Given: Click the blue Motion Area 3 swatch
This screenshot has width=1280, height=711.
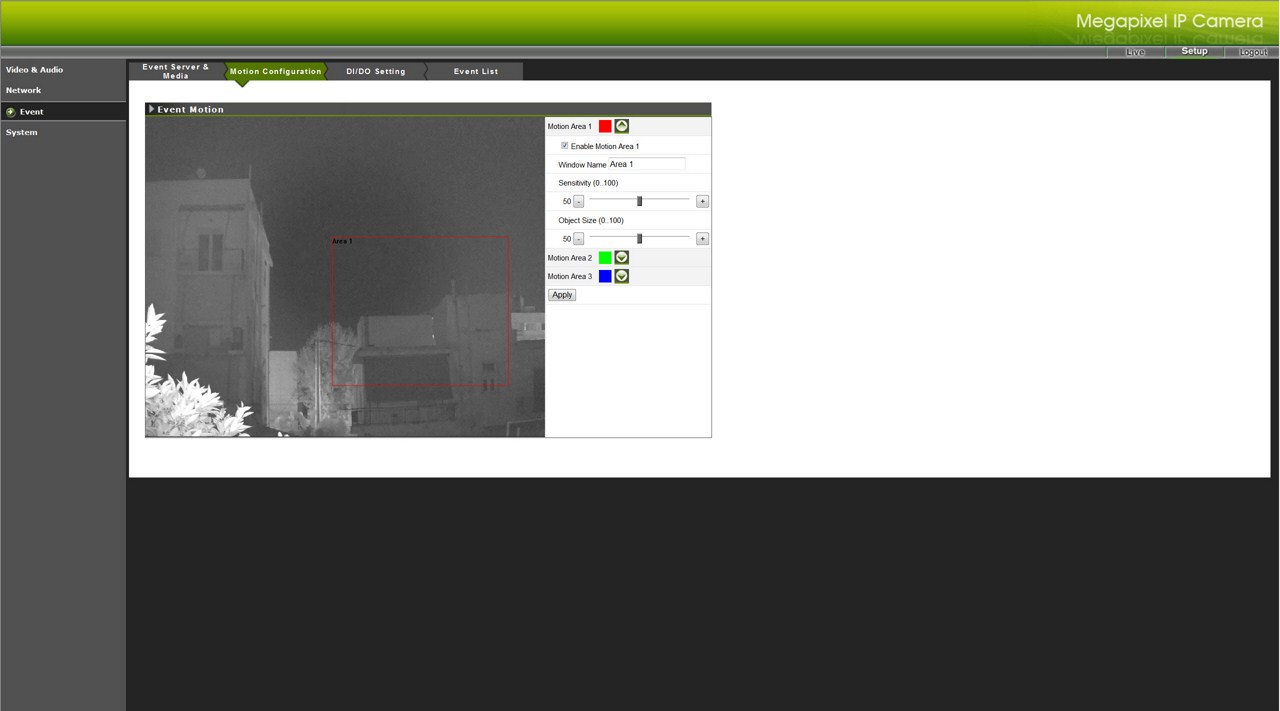Looking at the screenshot, I should (605, 276).
